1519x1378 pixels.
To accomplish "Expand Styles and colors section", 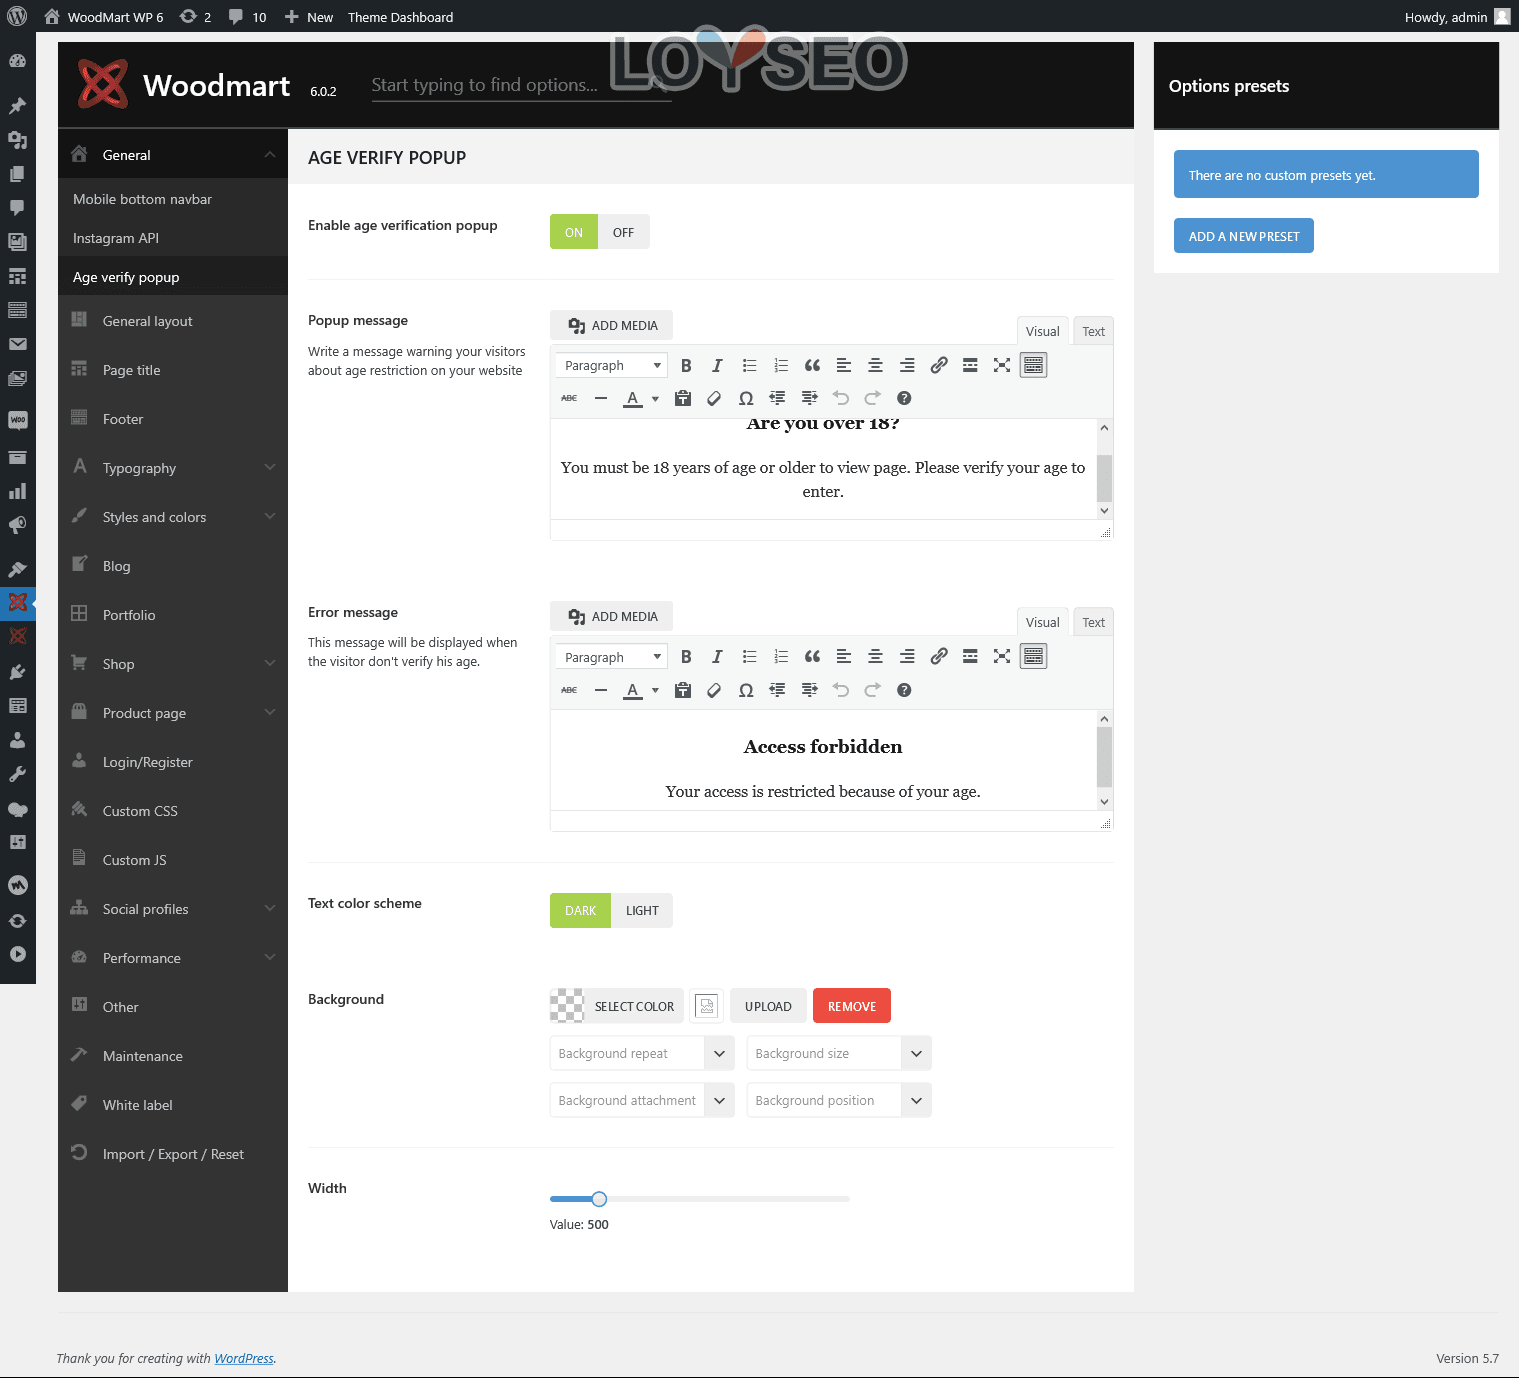I will (x=173, y=517).
